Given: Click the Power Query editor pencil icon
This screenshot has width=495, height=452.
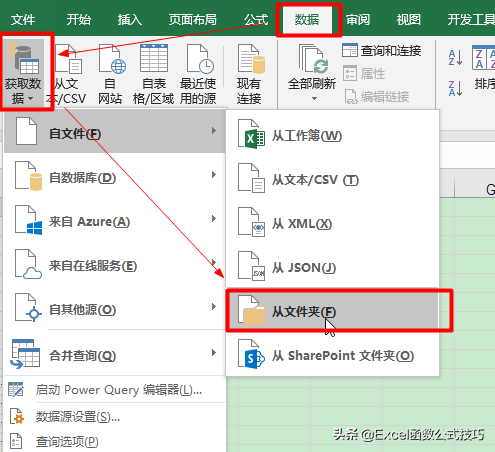Looking at the screenshot, I should [16, 389].
